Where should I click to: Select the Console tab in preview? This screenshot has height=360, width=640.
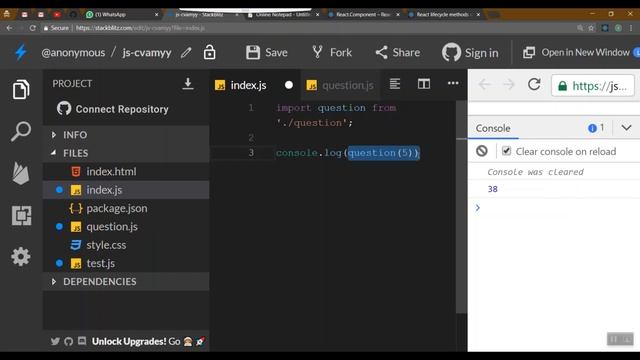tap(493, 128)
